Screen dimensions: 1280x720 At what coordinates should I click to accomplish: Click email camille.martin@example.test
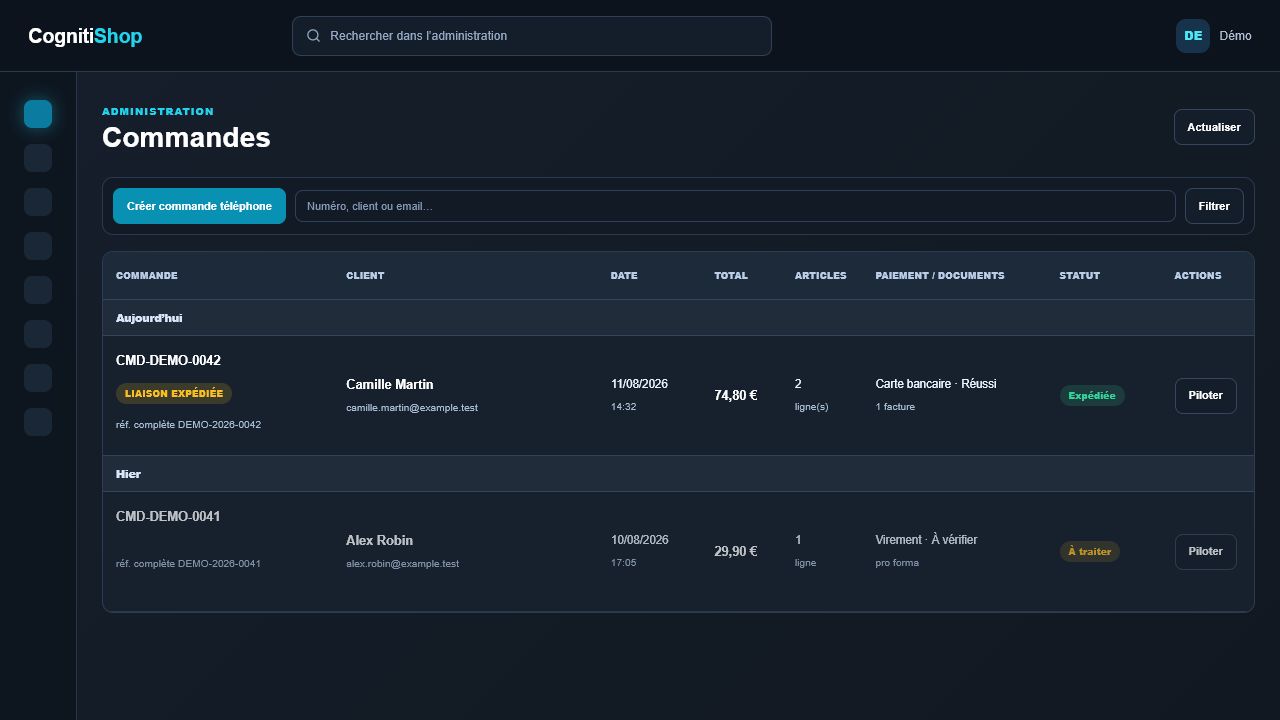(x=412, y=408)
